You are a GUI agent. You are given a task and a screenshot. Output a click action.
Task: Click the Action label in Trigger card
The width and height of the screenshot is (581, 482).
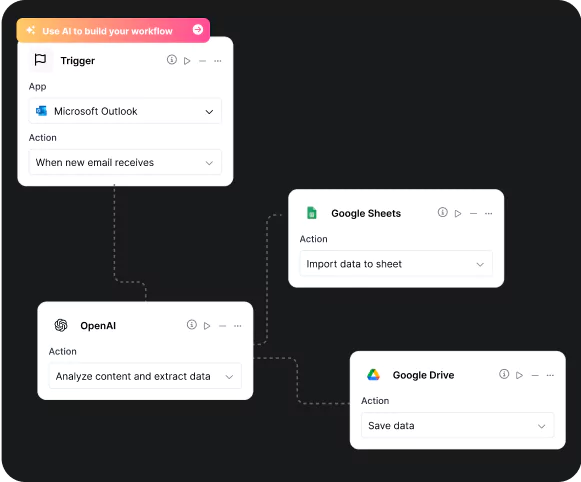coord(43,137)
